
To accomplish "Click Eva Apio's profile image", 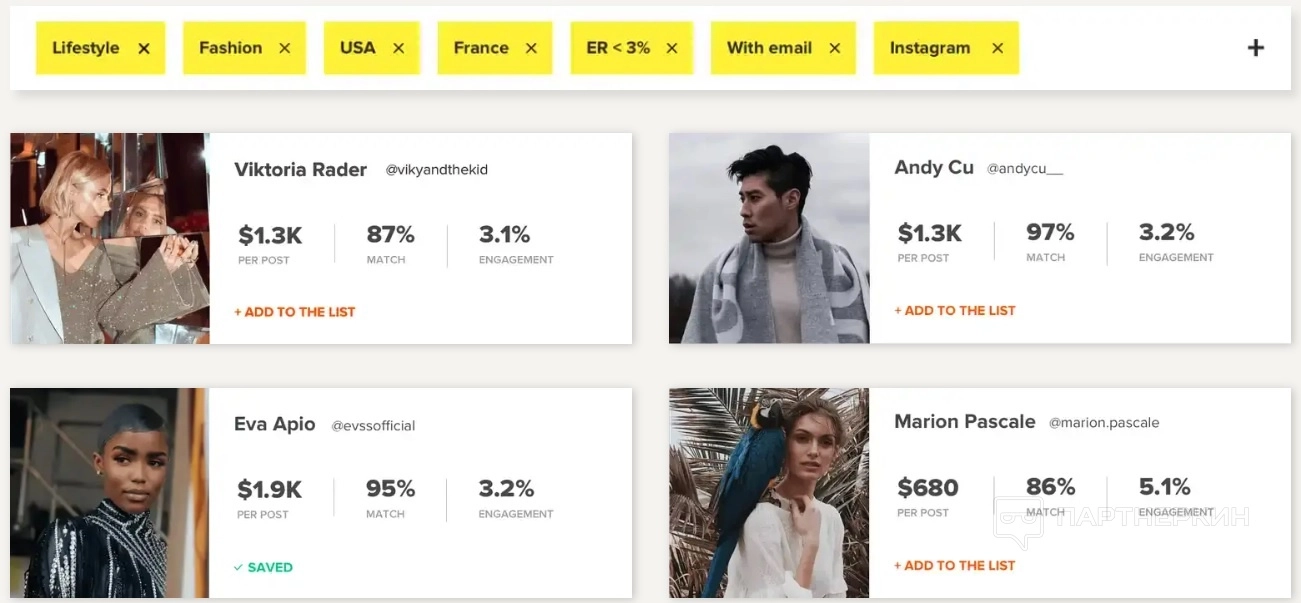I will (110, 493).
